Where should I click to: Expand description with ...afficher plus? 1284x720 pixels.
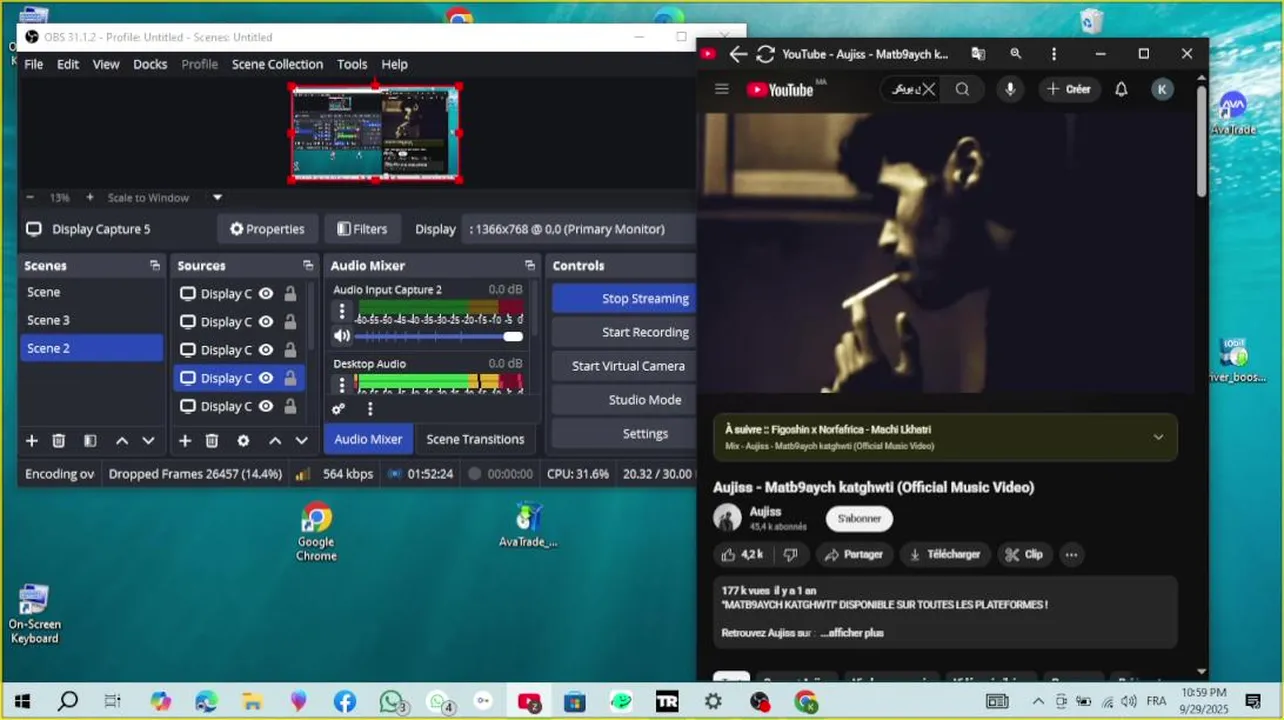click(851, 633)
